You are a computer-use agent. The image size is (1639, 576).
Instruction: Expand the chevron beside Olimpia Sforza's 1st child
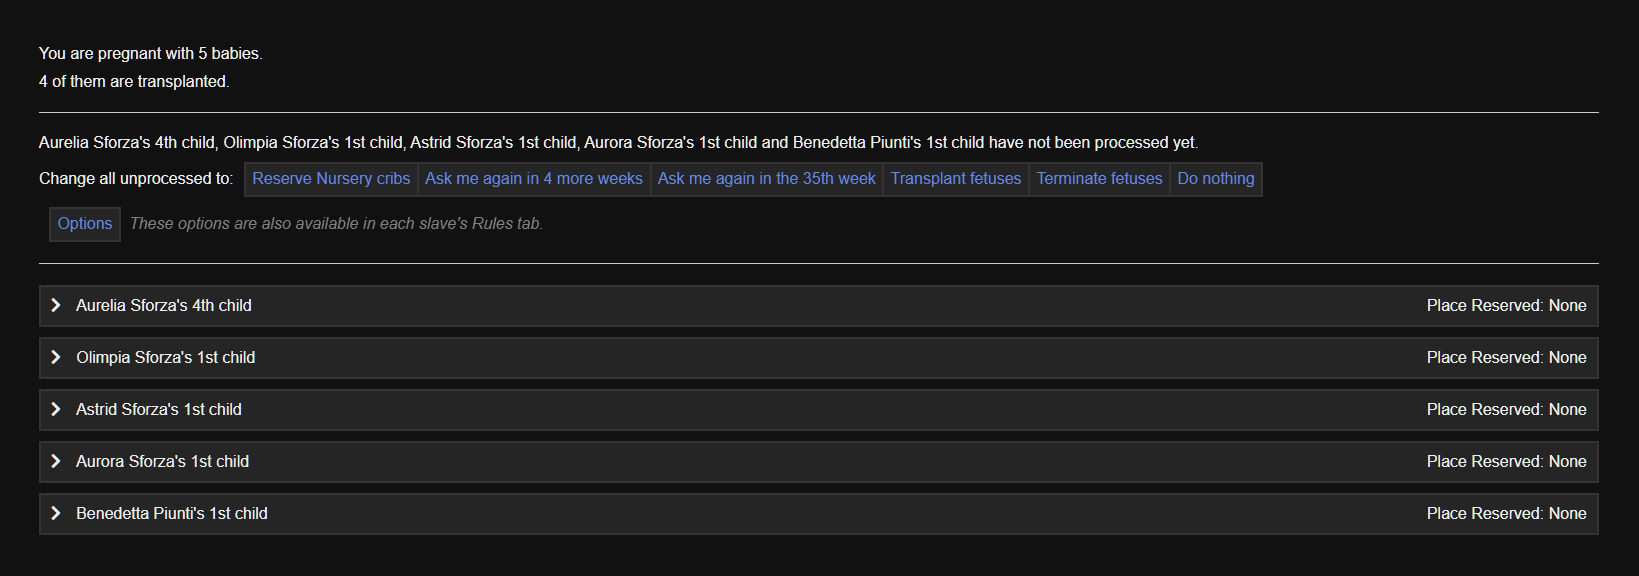click(56, 358)
